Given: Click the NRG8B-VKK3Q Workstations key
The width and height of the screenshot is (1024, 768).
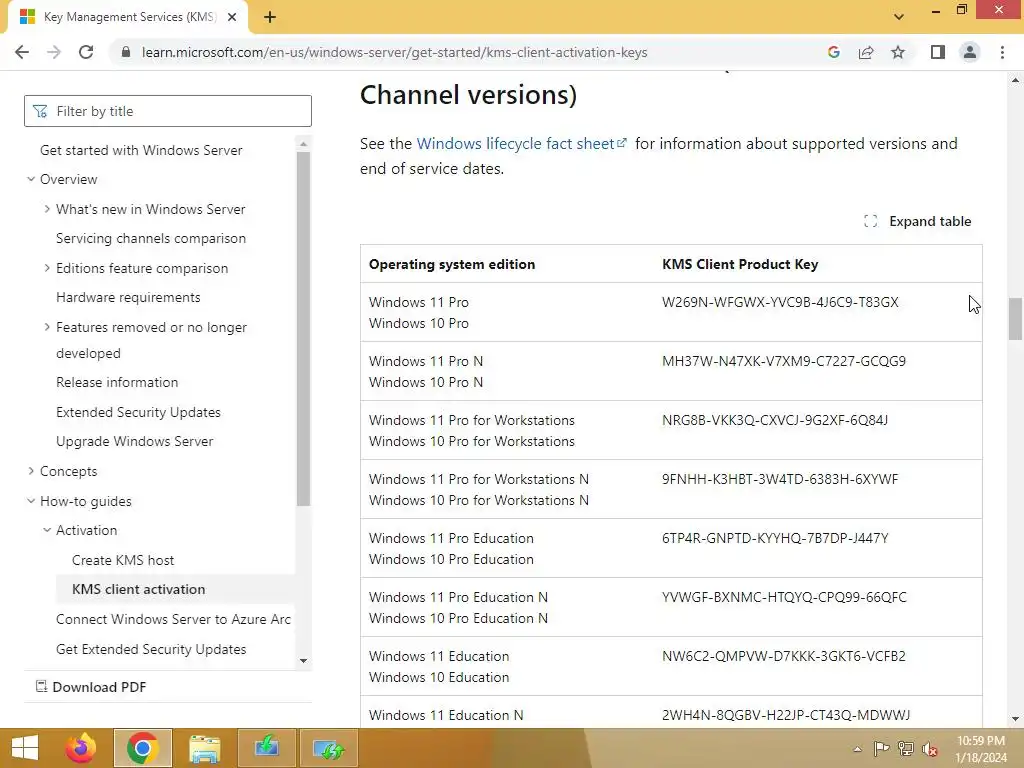Looking at the screenshot, I should click(775, 420).
